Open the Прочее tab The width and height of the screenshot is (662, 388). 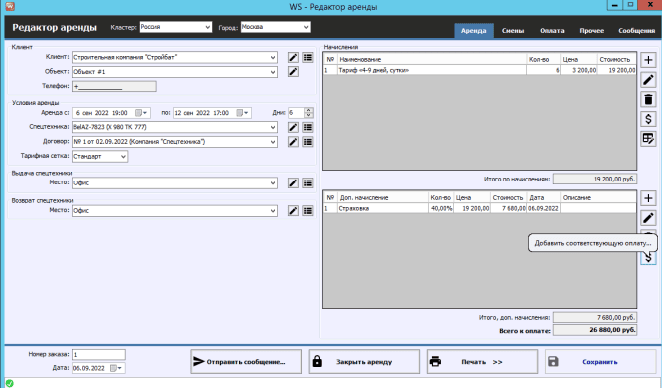[x=591, y=31]
